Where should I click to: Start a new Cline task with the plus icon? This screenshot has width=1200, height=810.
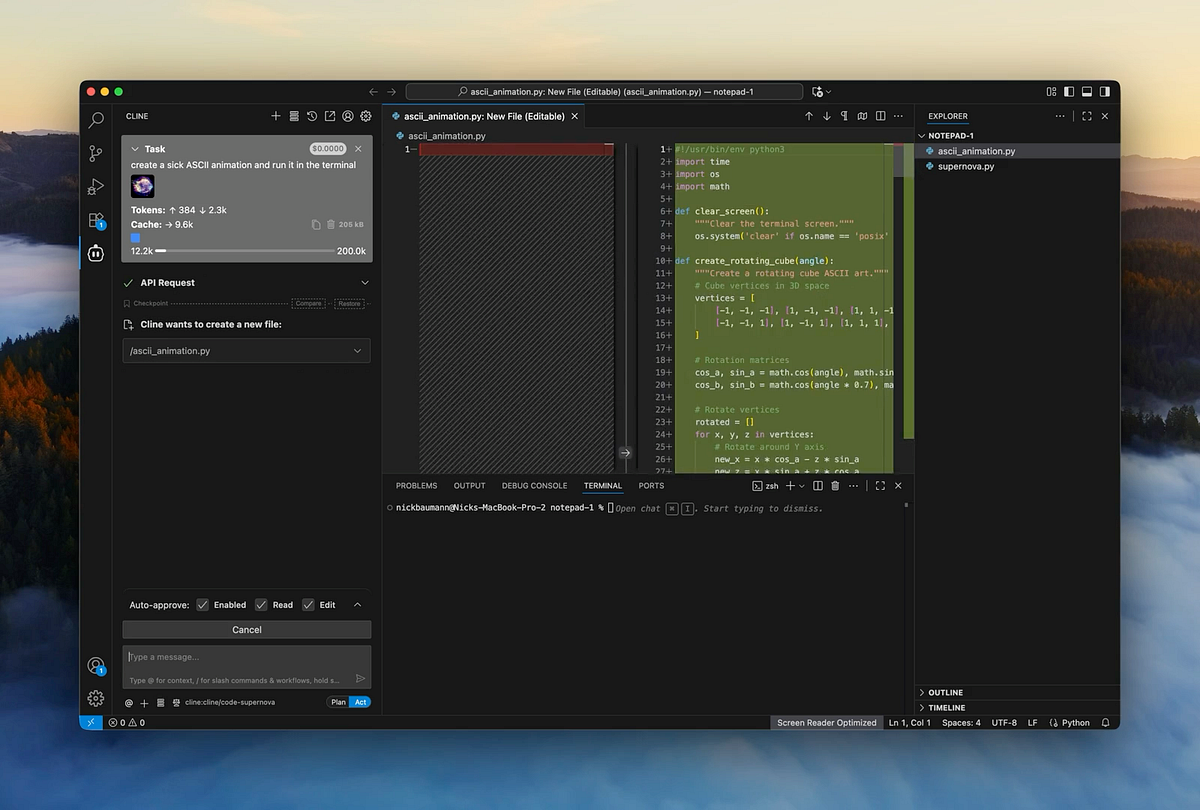click(276, 116)
